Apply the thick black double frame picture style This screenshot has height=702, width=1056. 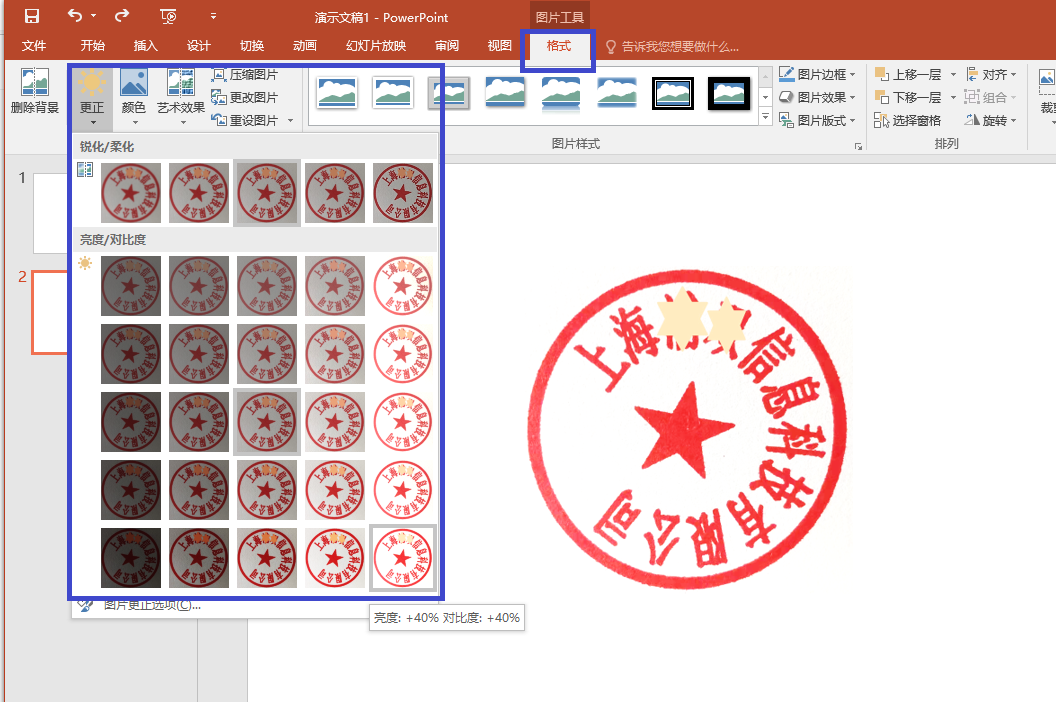(x=673, y=93)
